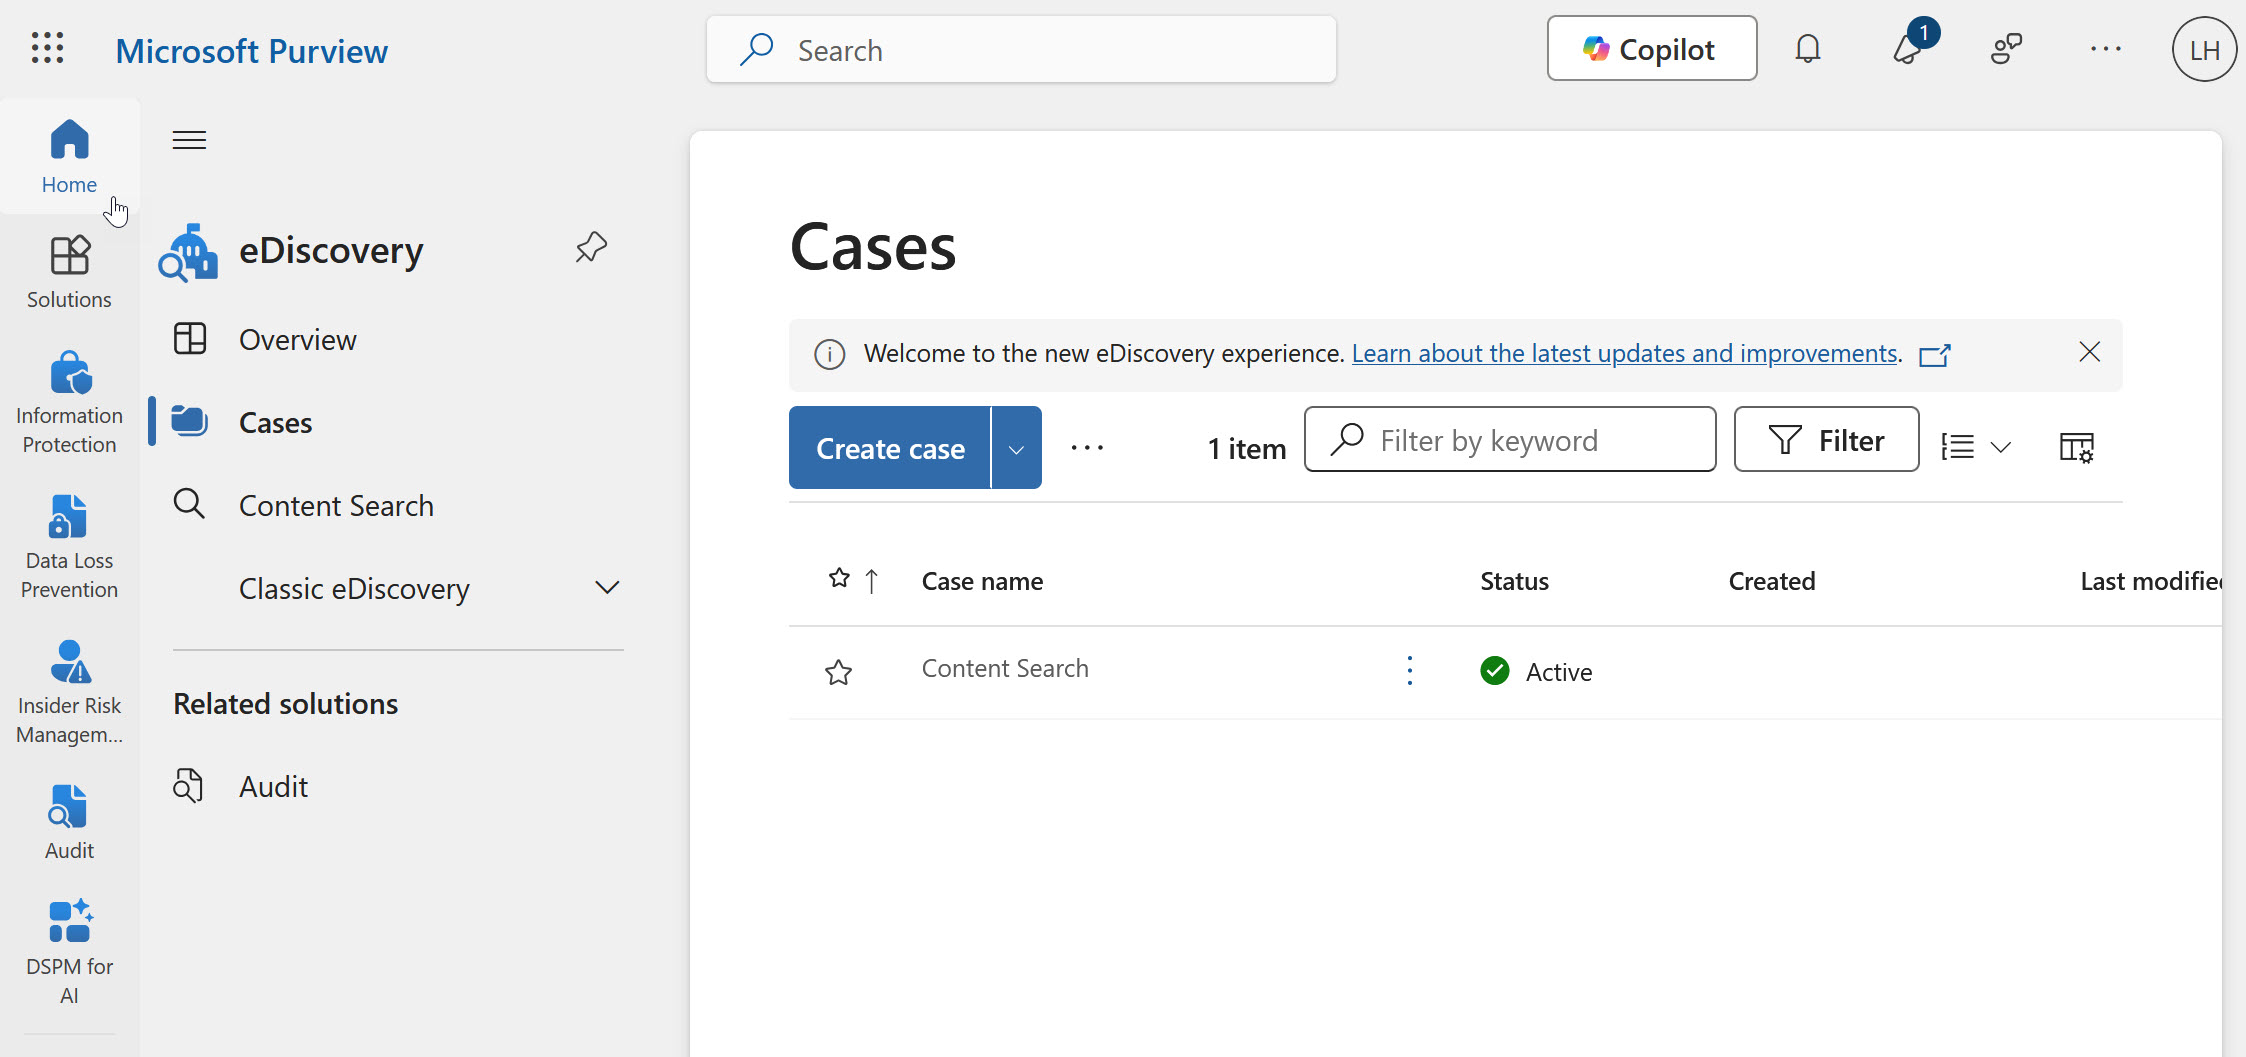Open Audit in the left rail

point(69,822)
